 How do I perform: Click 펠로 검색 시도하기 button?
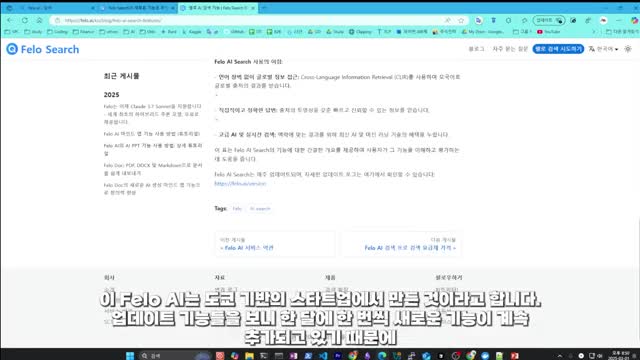(558, 49)
